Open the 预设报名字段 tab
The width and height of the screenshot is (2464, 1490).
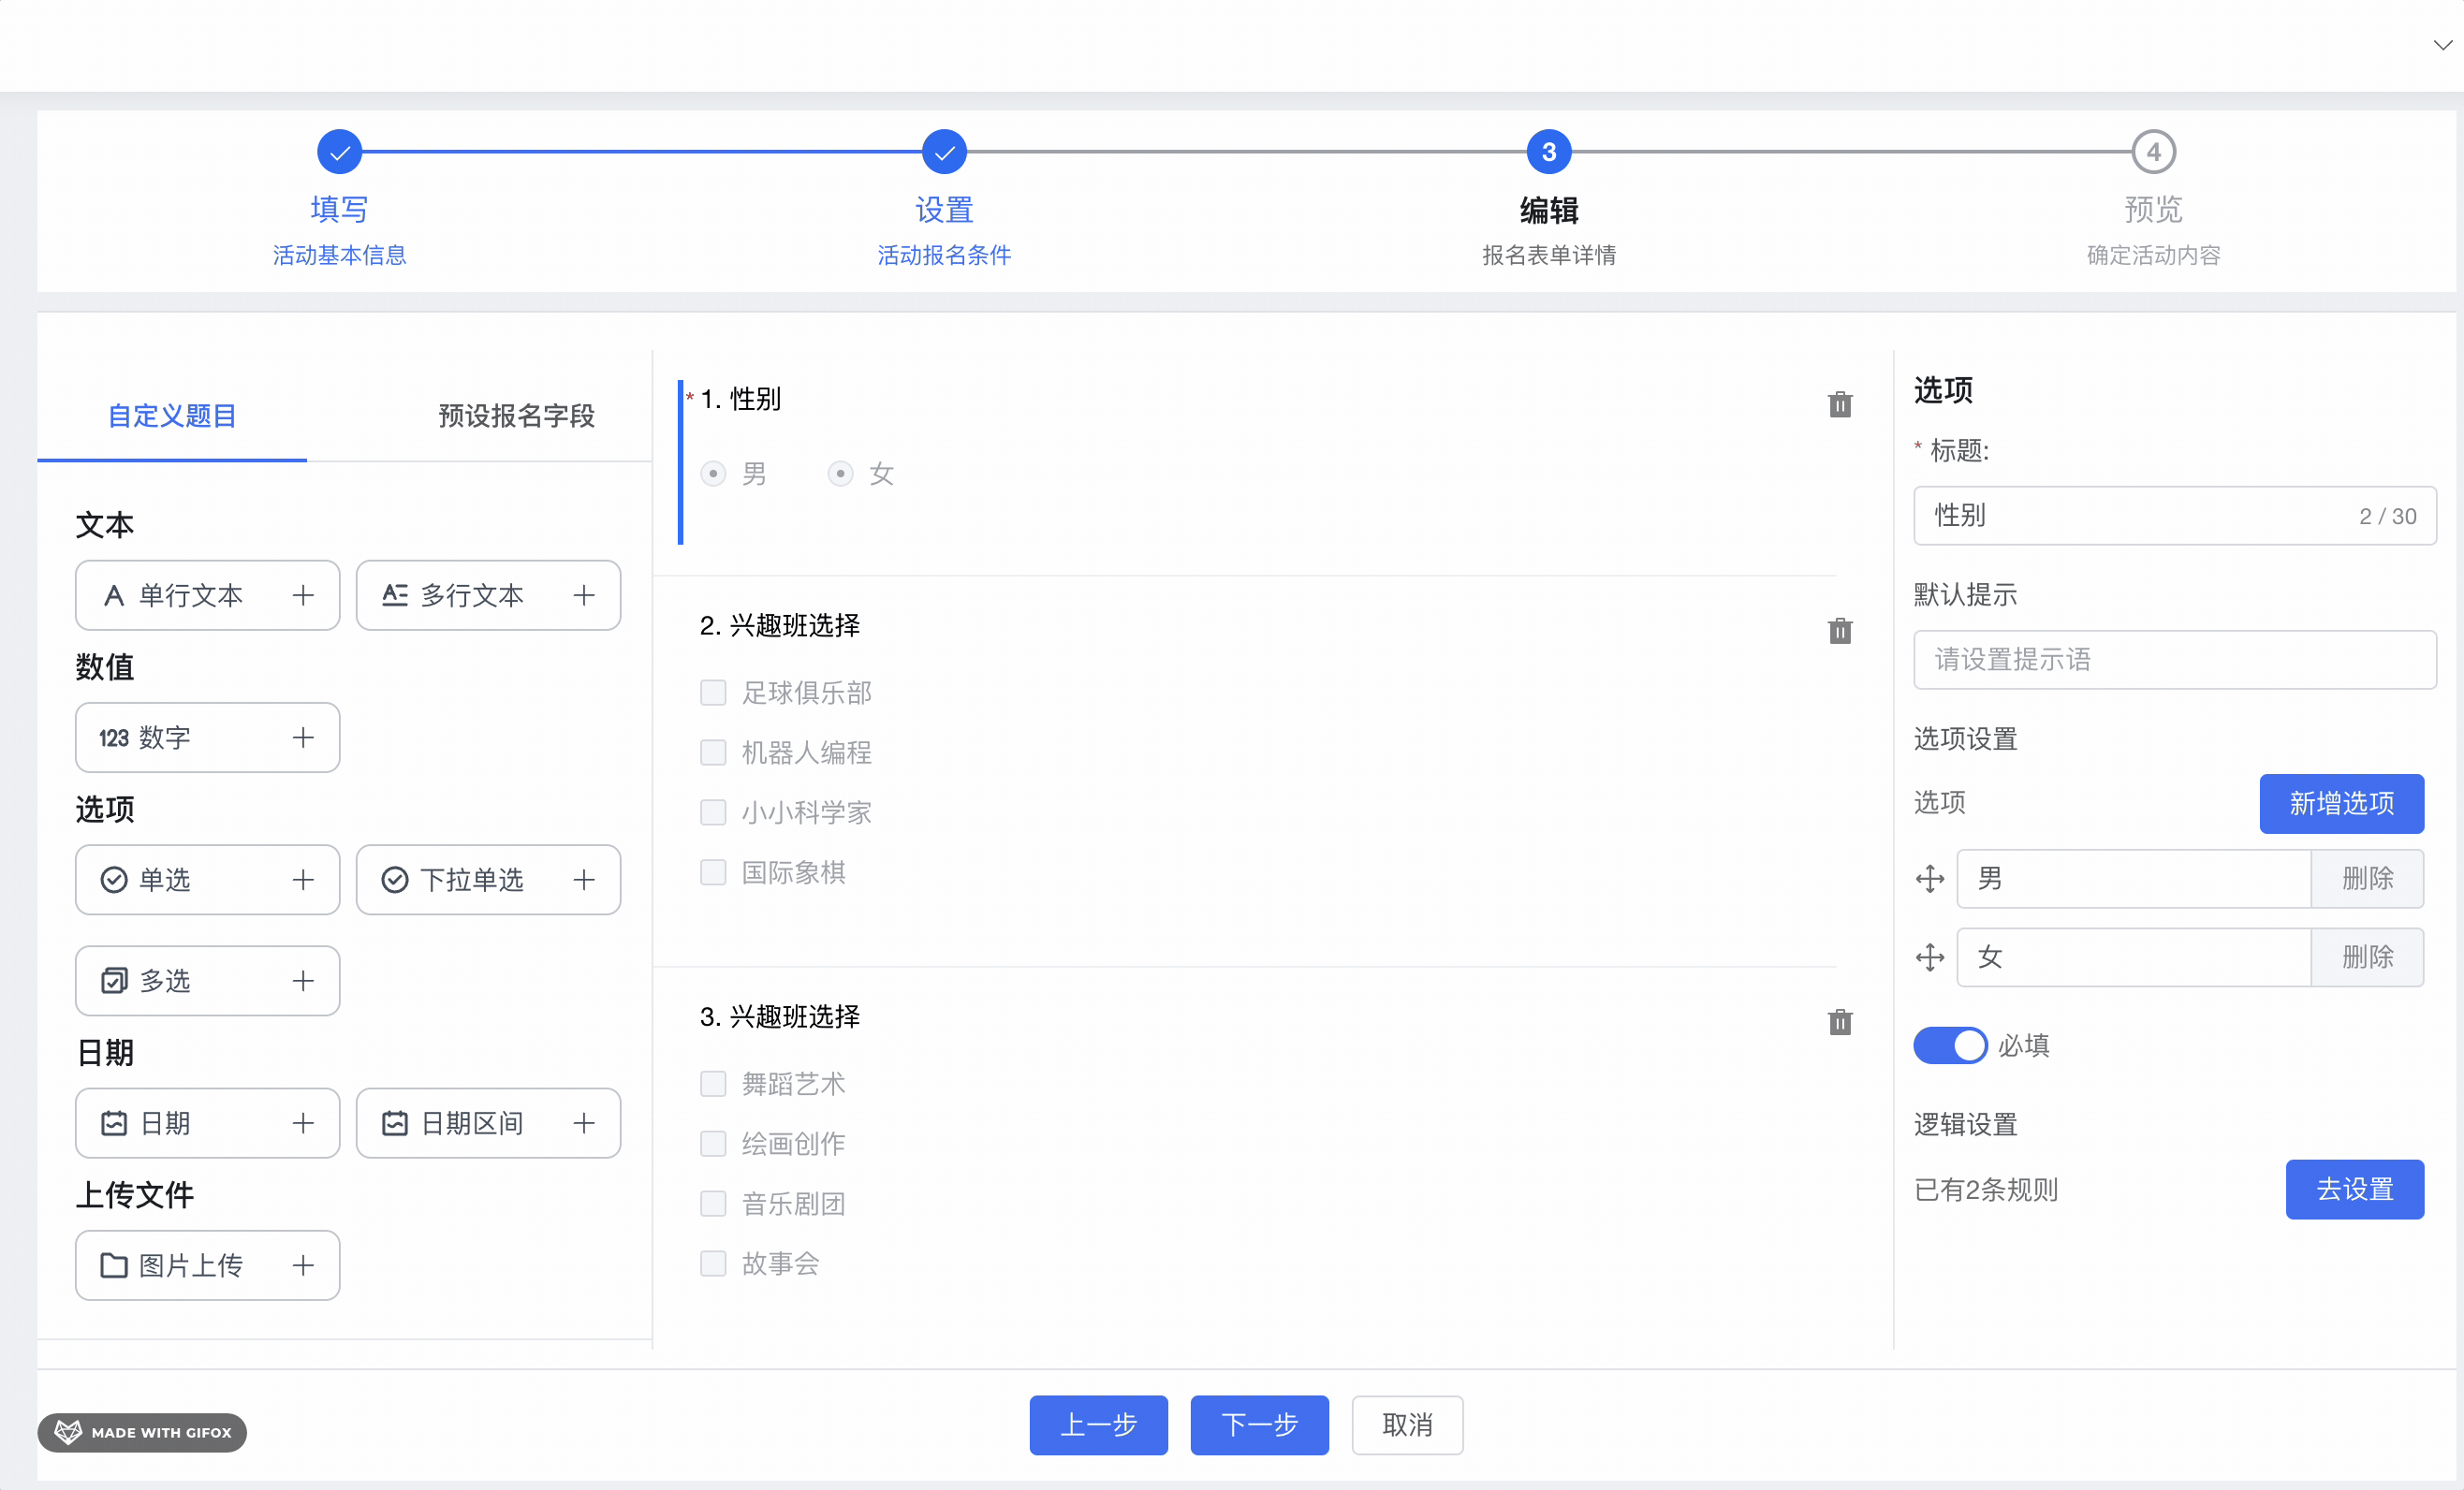click(x=516, y=416)
